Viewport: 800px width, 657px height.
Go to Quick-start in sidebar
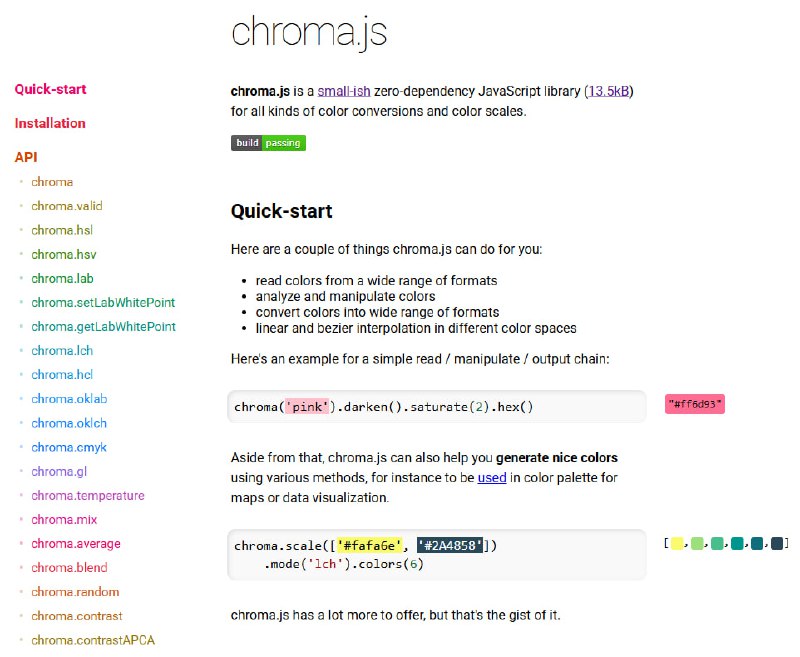pos(51,89)
